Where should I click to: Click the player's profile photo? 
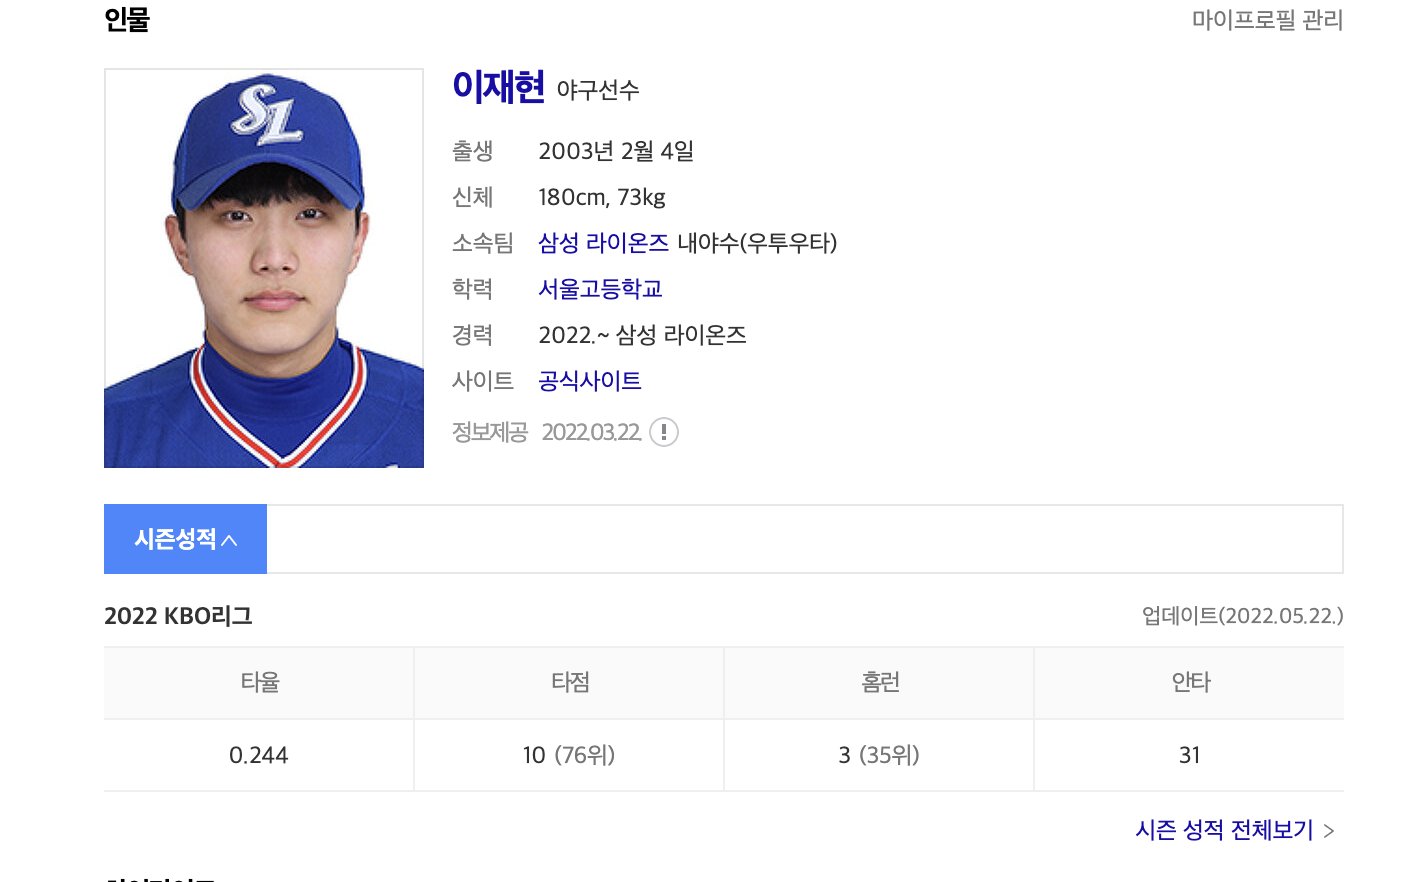click(263, 268)
